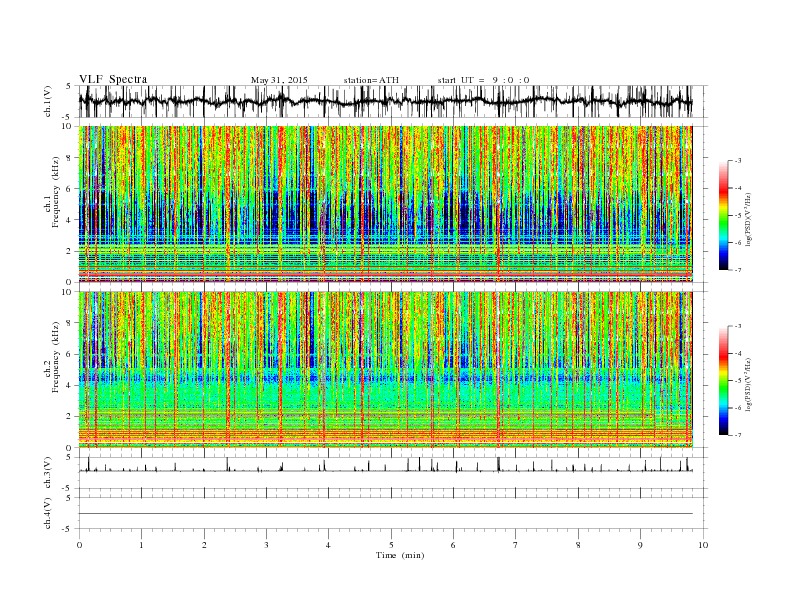
Task: Click the "-7" tick on ch.1 color bar
Action: [738, 270]
